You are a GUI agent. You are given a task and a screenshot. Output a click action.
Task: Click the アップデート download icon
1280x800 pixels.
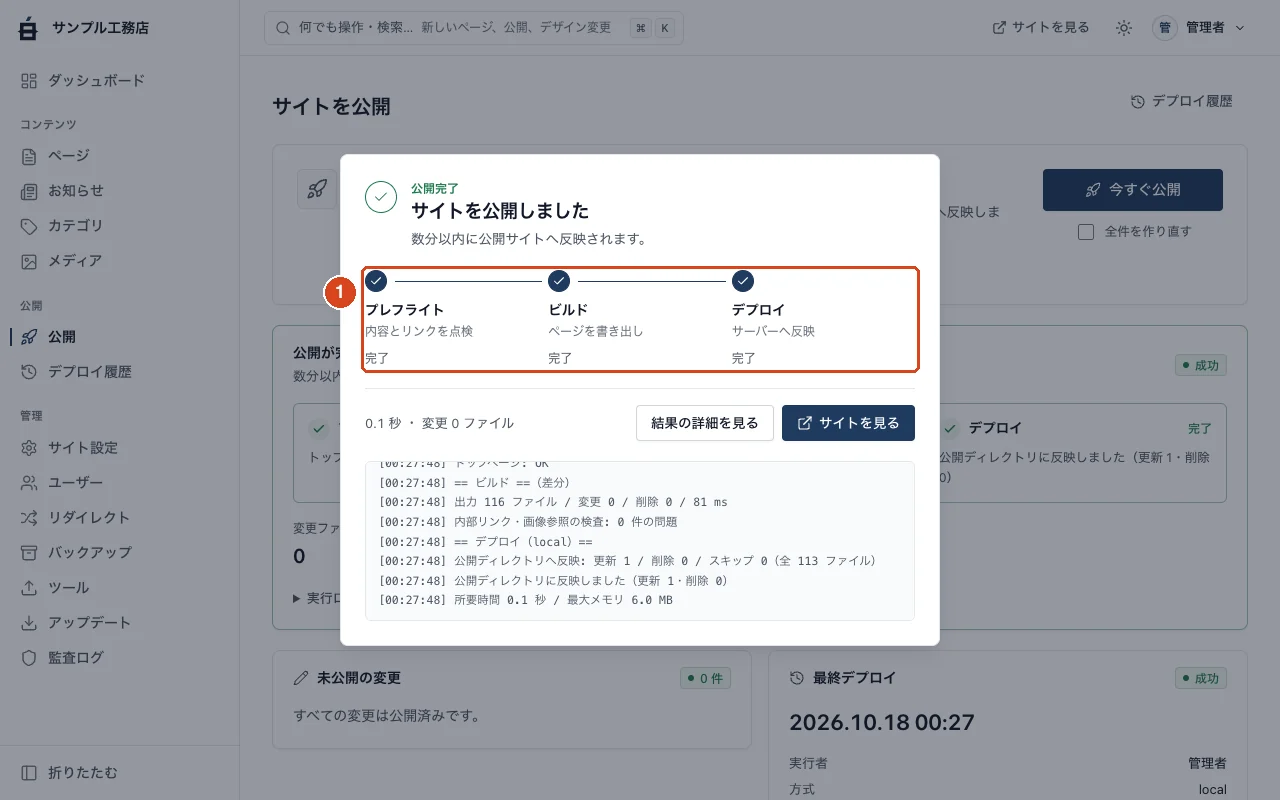tap(29, 623)
